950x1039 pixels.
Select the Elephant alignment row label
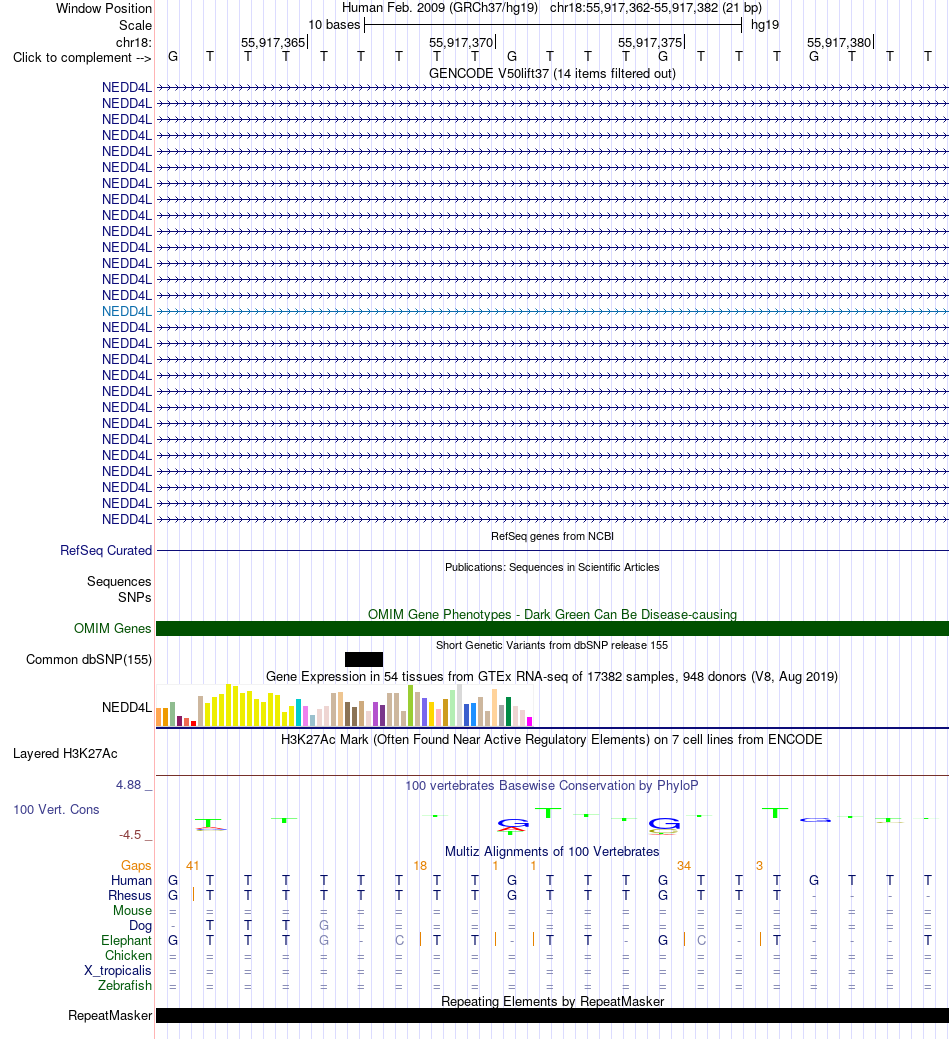point(126,941)
